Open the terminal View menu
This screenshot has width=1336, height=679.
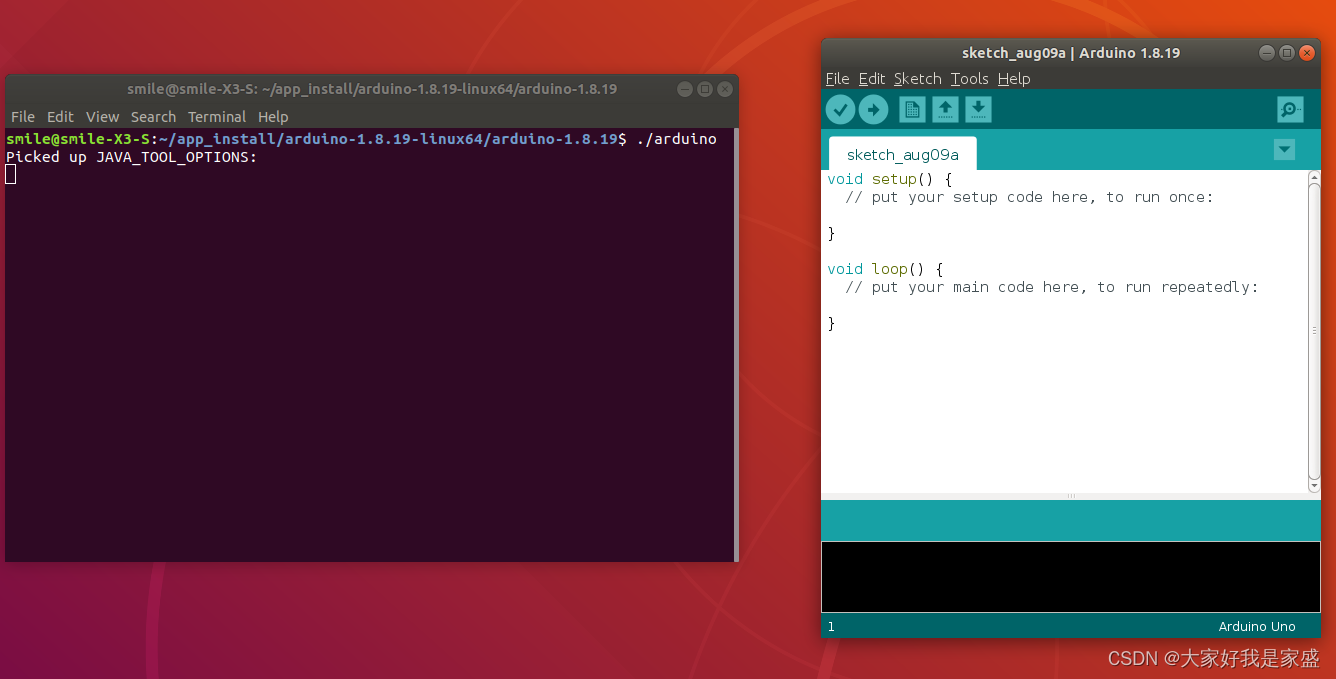point(102,117)
